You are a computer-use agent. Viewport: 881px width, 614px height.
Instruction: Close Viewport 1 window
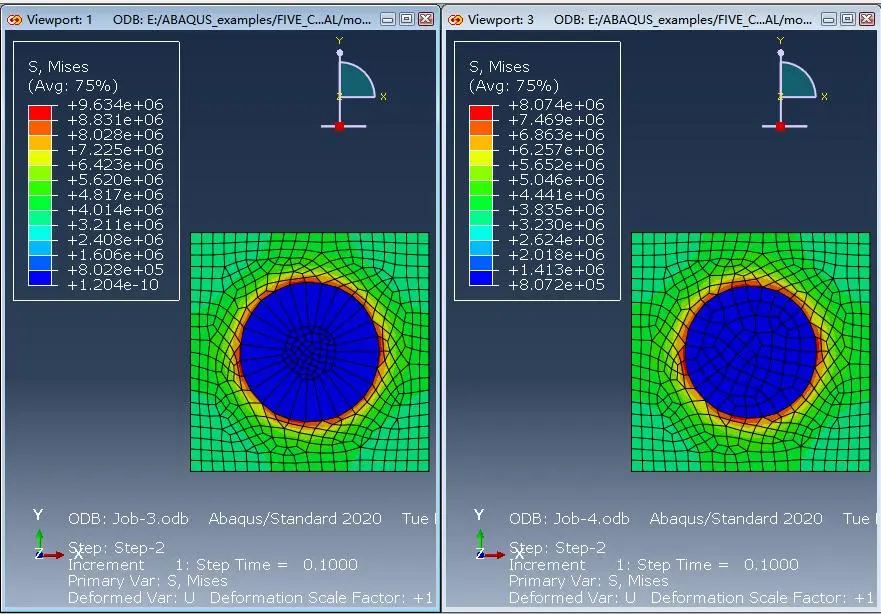point(426,20)
